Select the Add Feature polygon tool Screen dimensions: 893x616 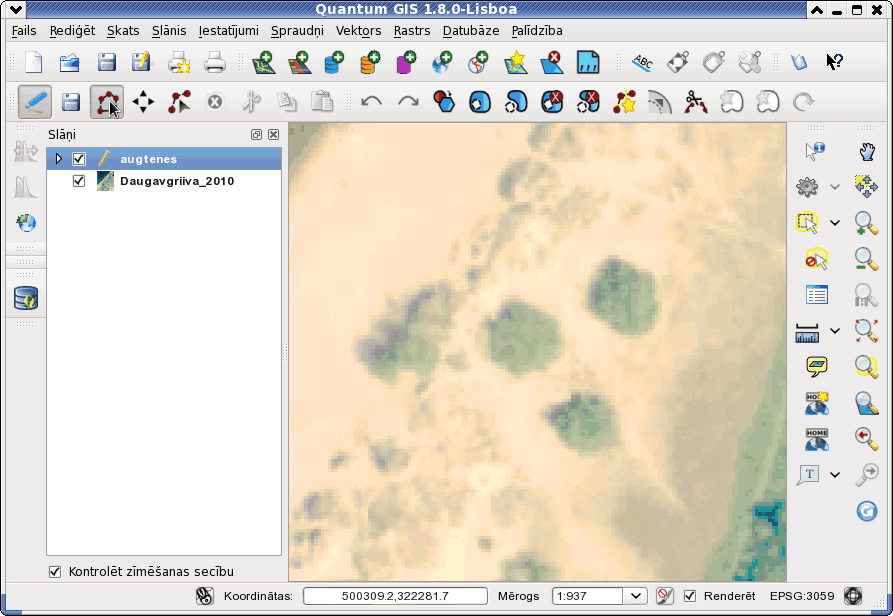click(x=106, y=102)
